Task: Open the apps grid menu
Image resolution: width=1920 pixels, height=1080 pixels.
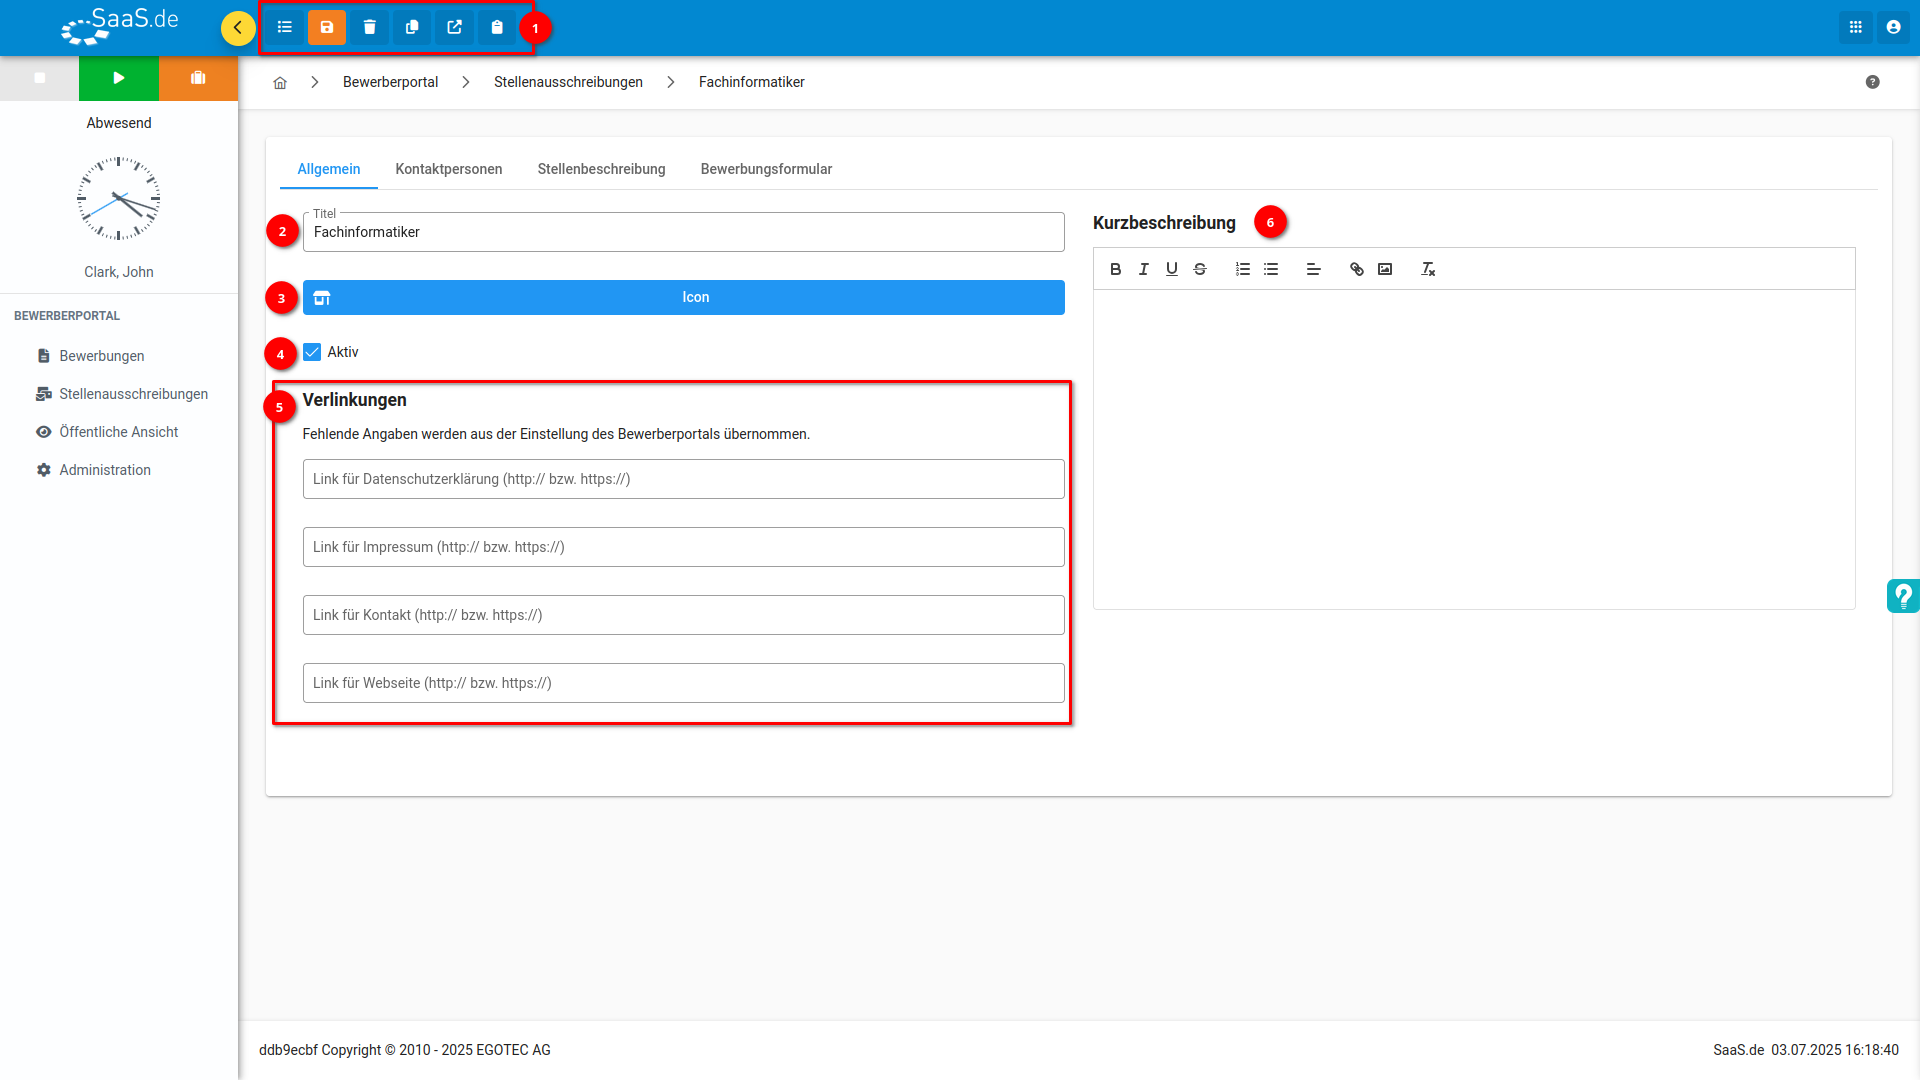Action: pyautogui.click(x=1856, y=28)
